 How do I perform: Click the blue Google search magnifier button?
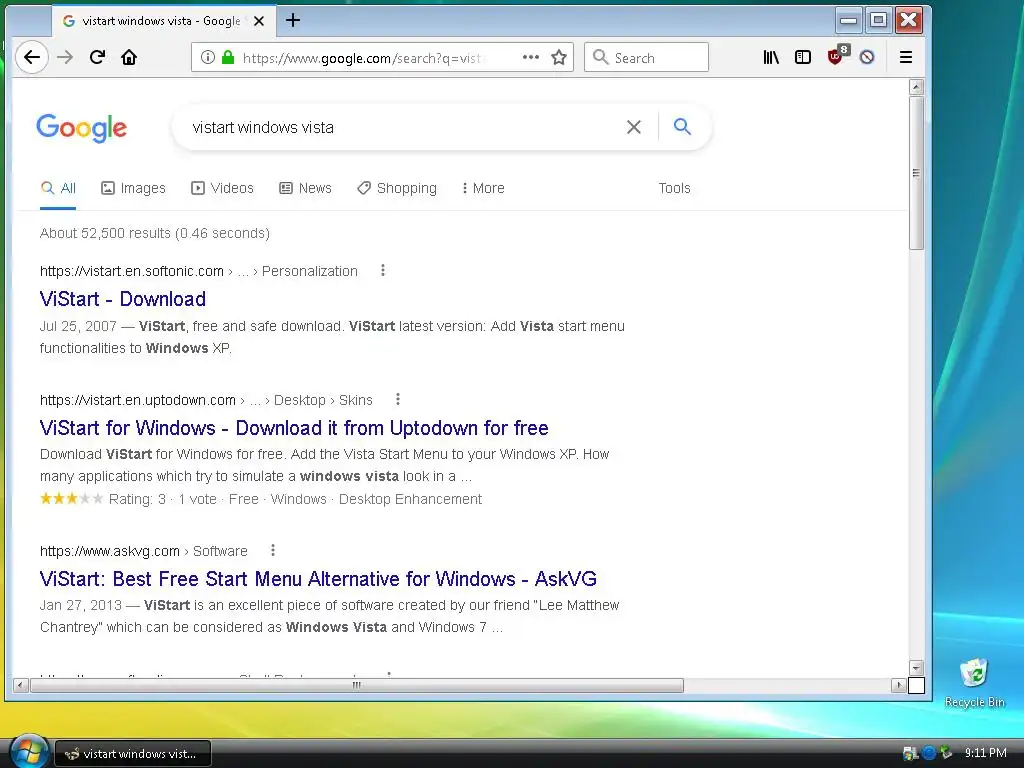click(x=682, y=127)
